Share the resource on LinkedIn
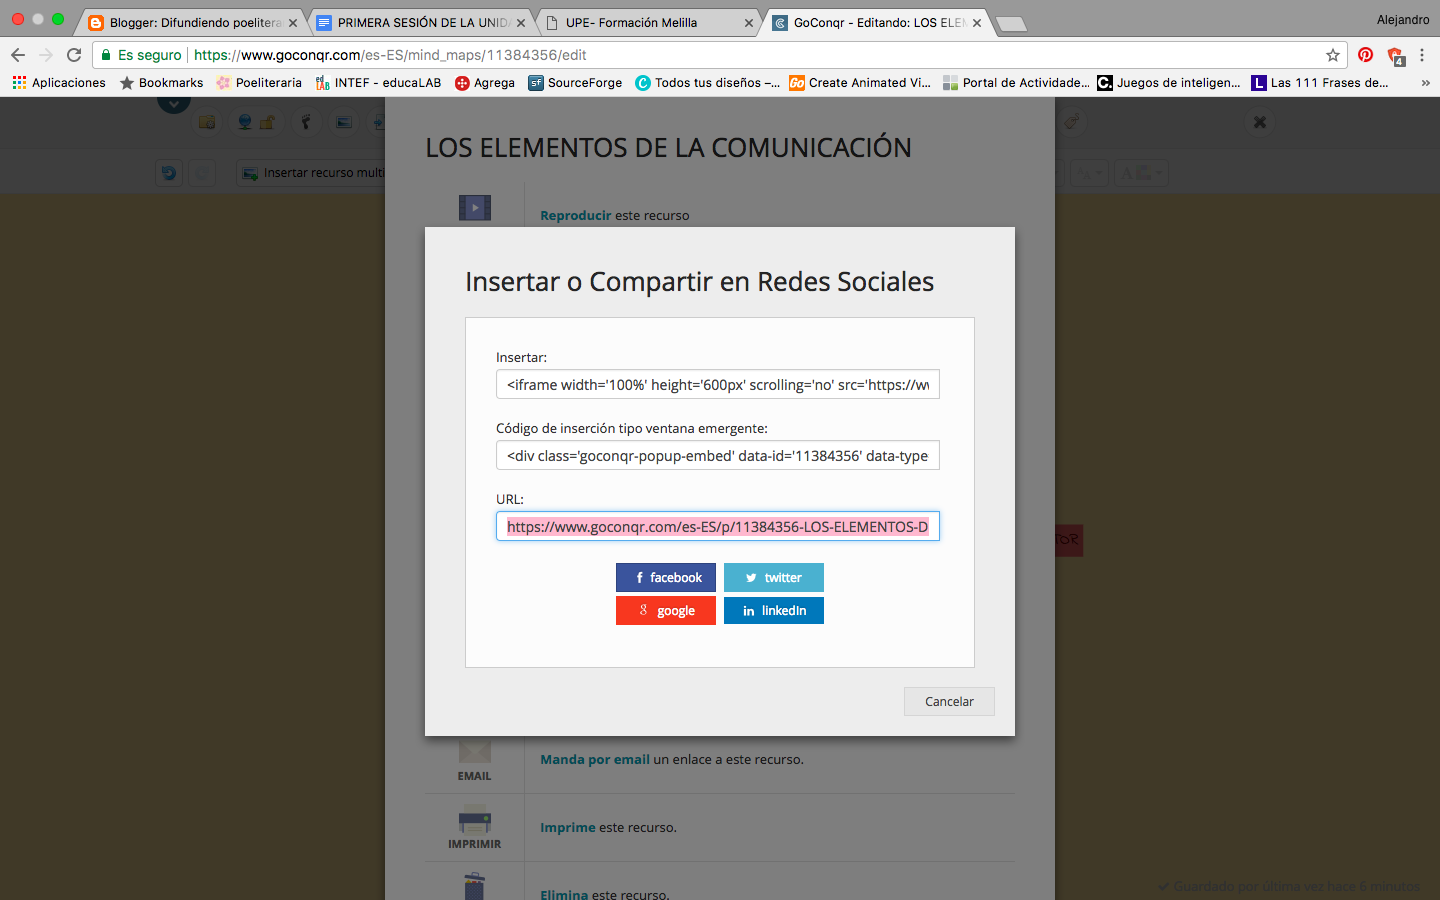This screenshot has height=900, width=1440. point(774,610)
